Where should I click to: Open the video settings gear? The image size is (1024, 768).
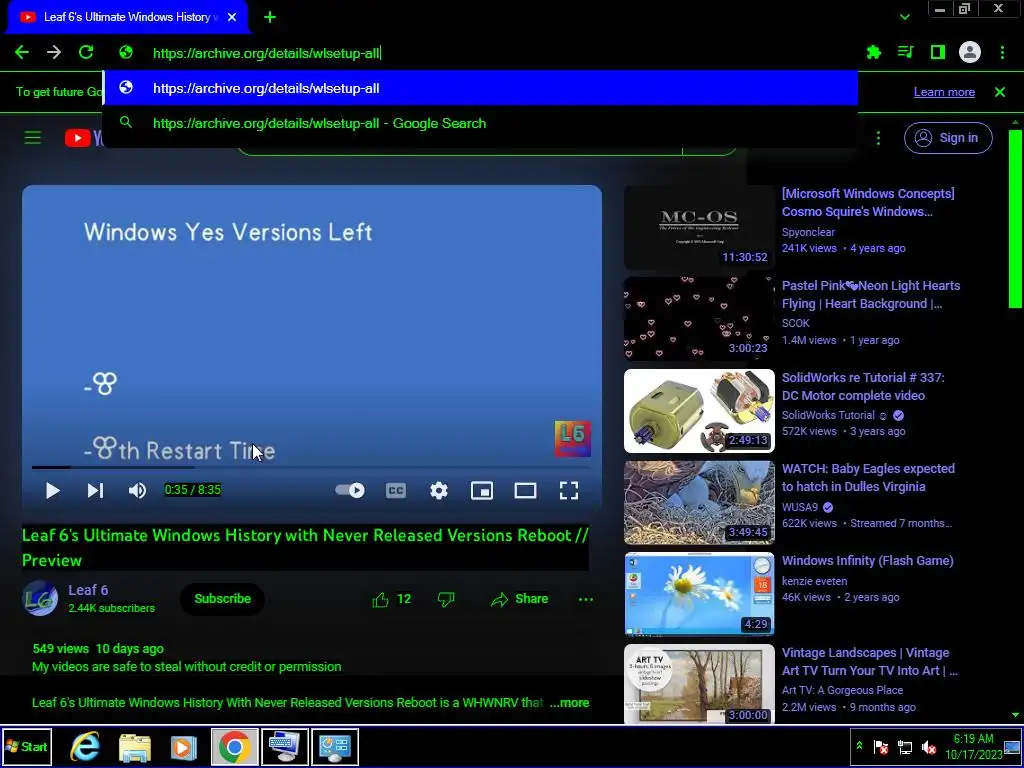click(x=439, y=490)
